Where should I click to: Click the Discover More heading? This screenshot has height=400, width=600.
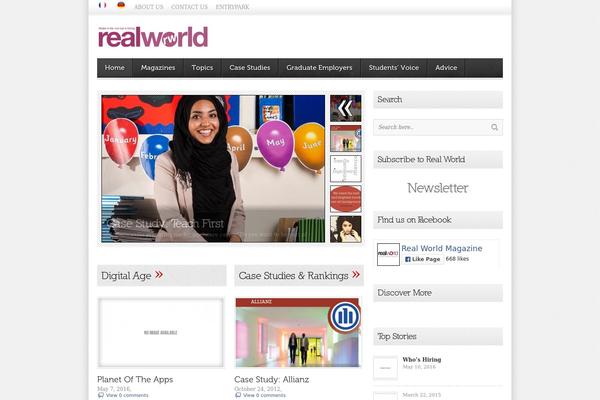[x=404, y=293]
